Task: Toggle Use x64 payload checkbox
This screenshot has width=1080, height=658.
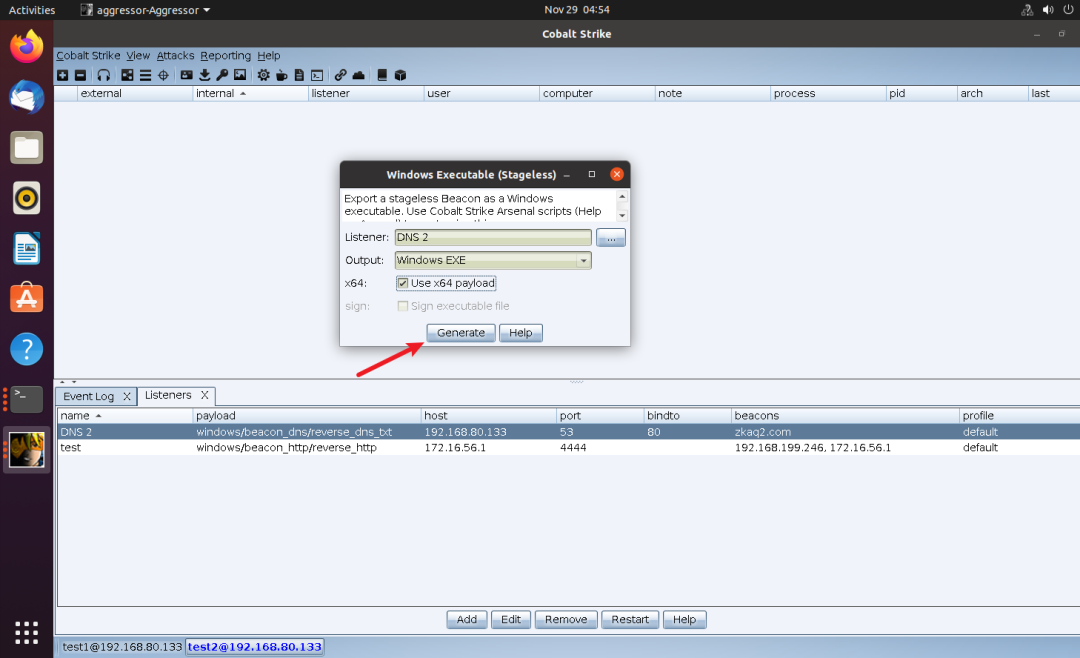Action: coord(403,283)
